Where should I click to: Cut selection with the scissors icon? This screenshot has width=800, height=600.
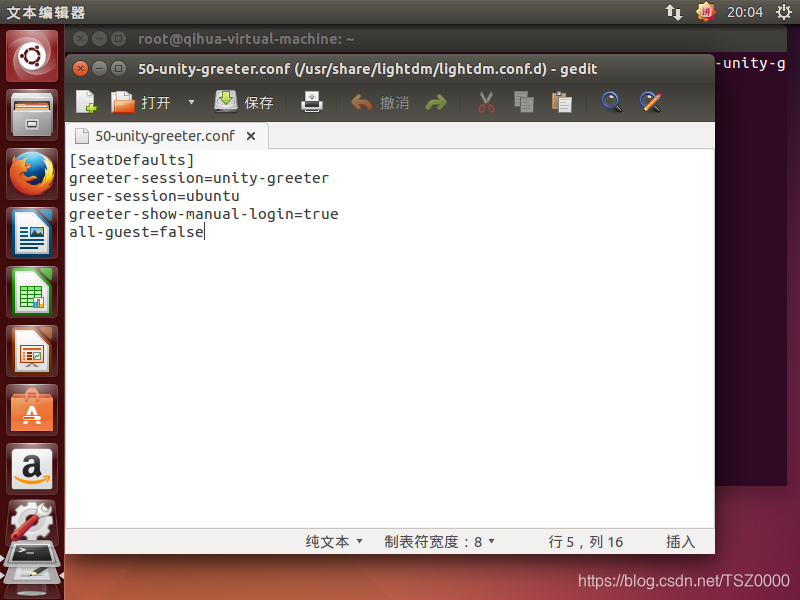[x=486, y=102]
